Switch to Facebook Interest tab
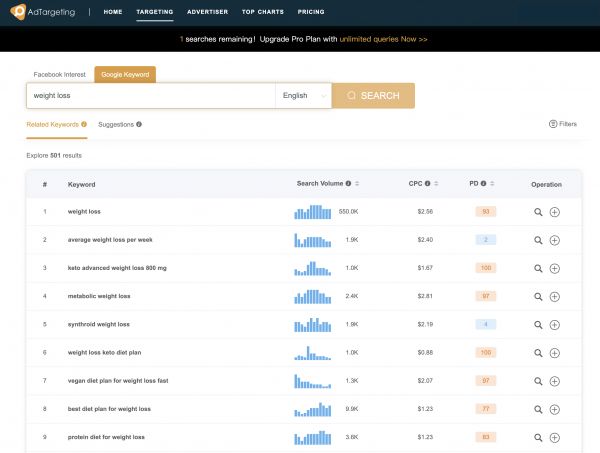 (x=60, y=75)
